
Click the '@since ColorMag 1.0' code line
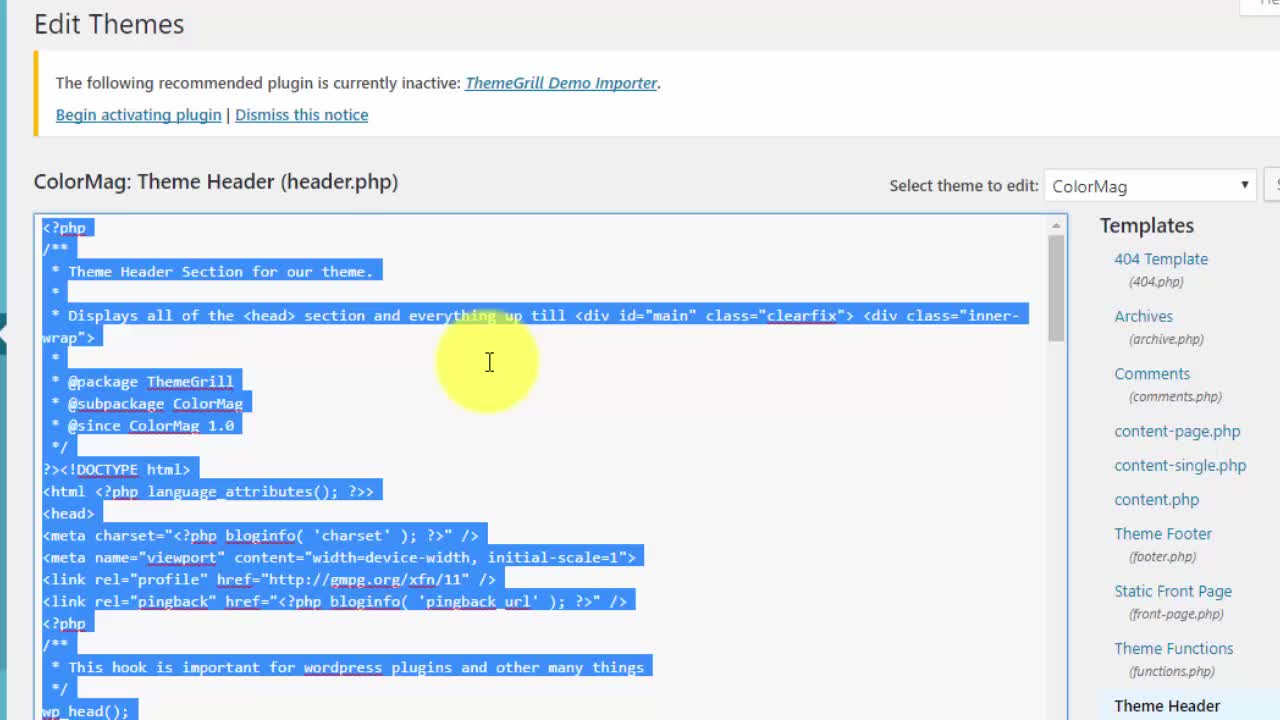[142, 426]
